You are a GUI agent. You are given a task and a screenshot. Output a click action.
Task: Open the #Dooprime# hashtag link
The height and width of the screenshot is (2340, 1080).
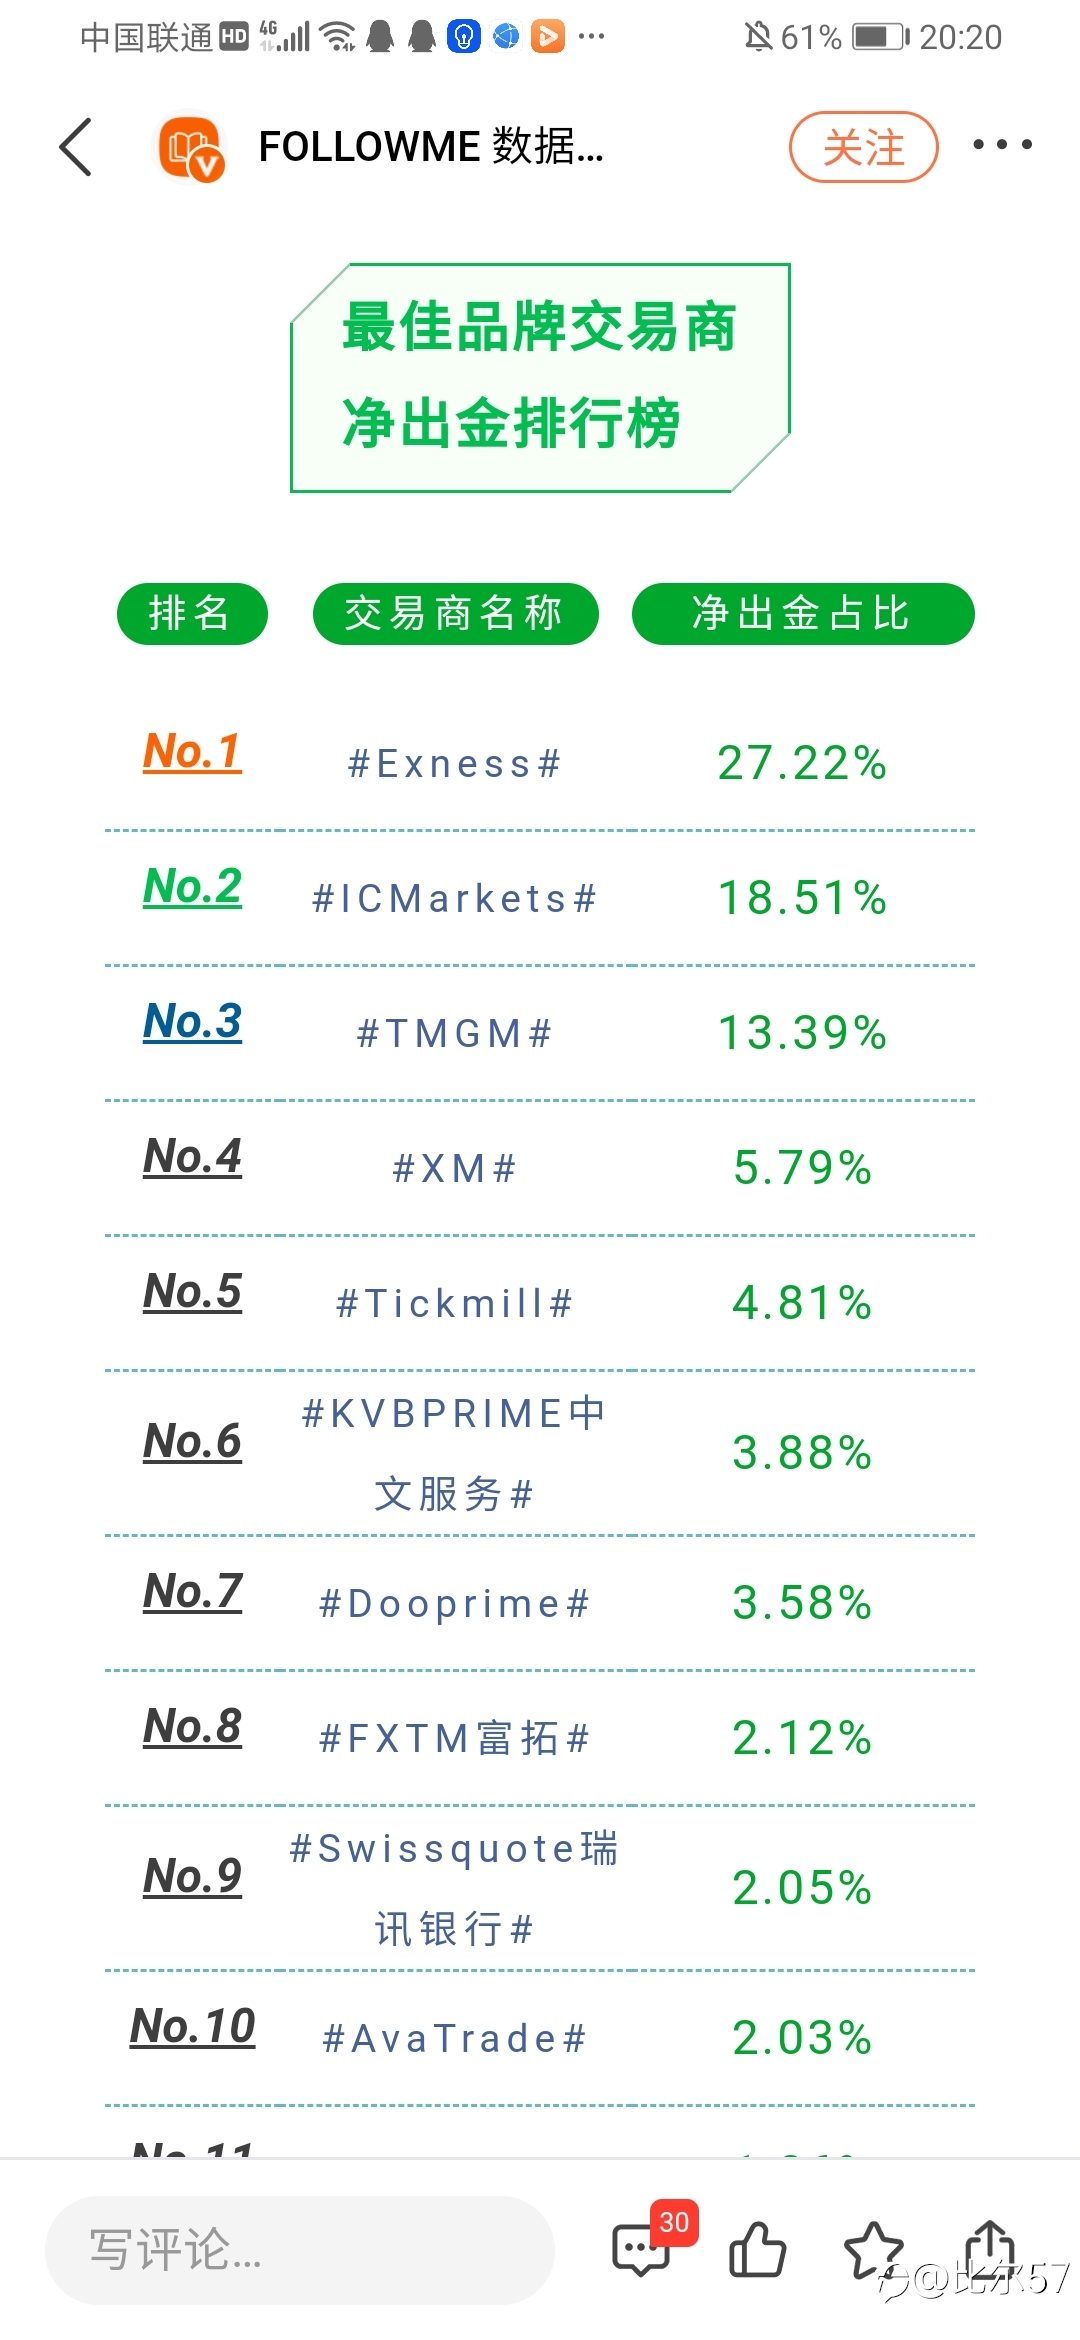pyautogui.click(x=454, y=1604)
